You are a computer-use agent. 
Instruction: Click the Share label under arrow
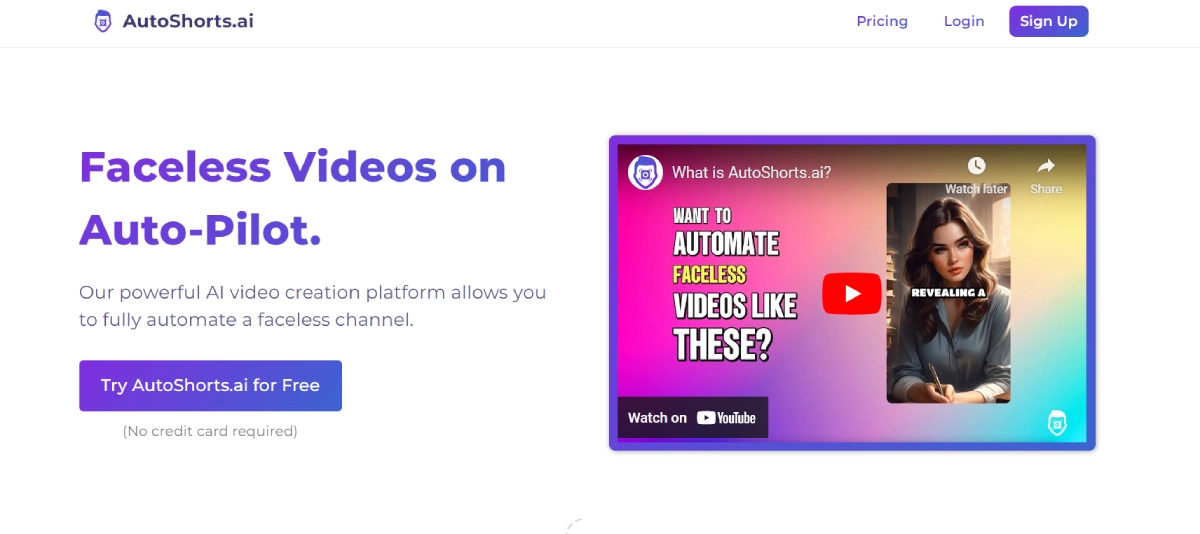coord(1046,189)
